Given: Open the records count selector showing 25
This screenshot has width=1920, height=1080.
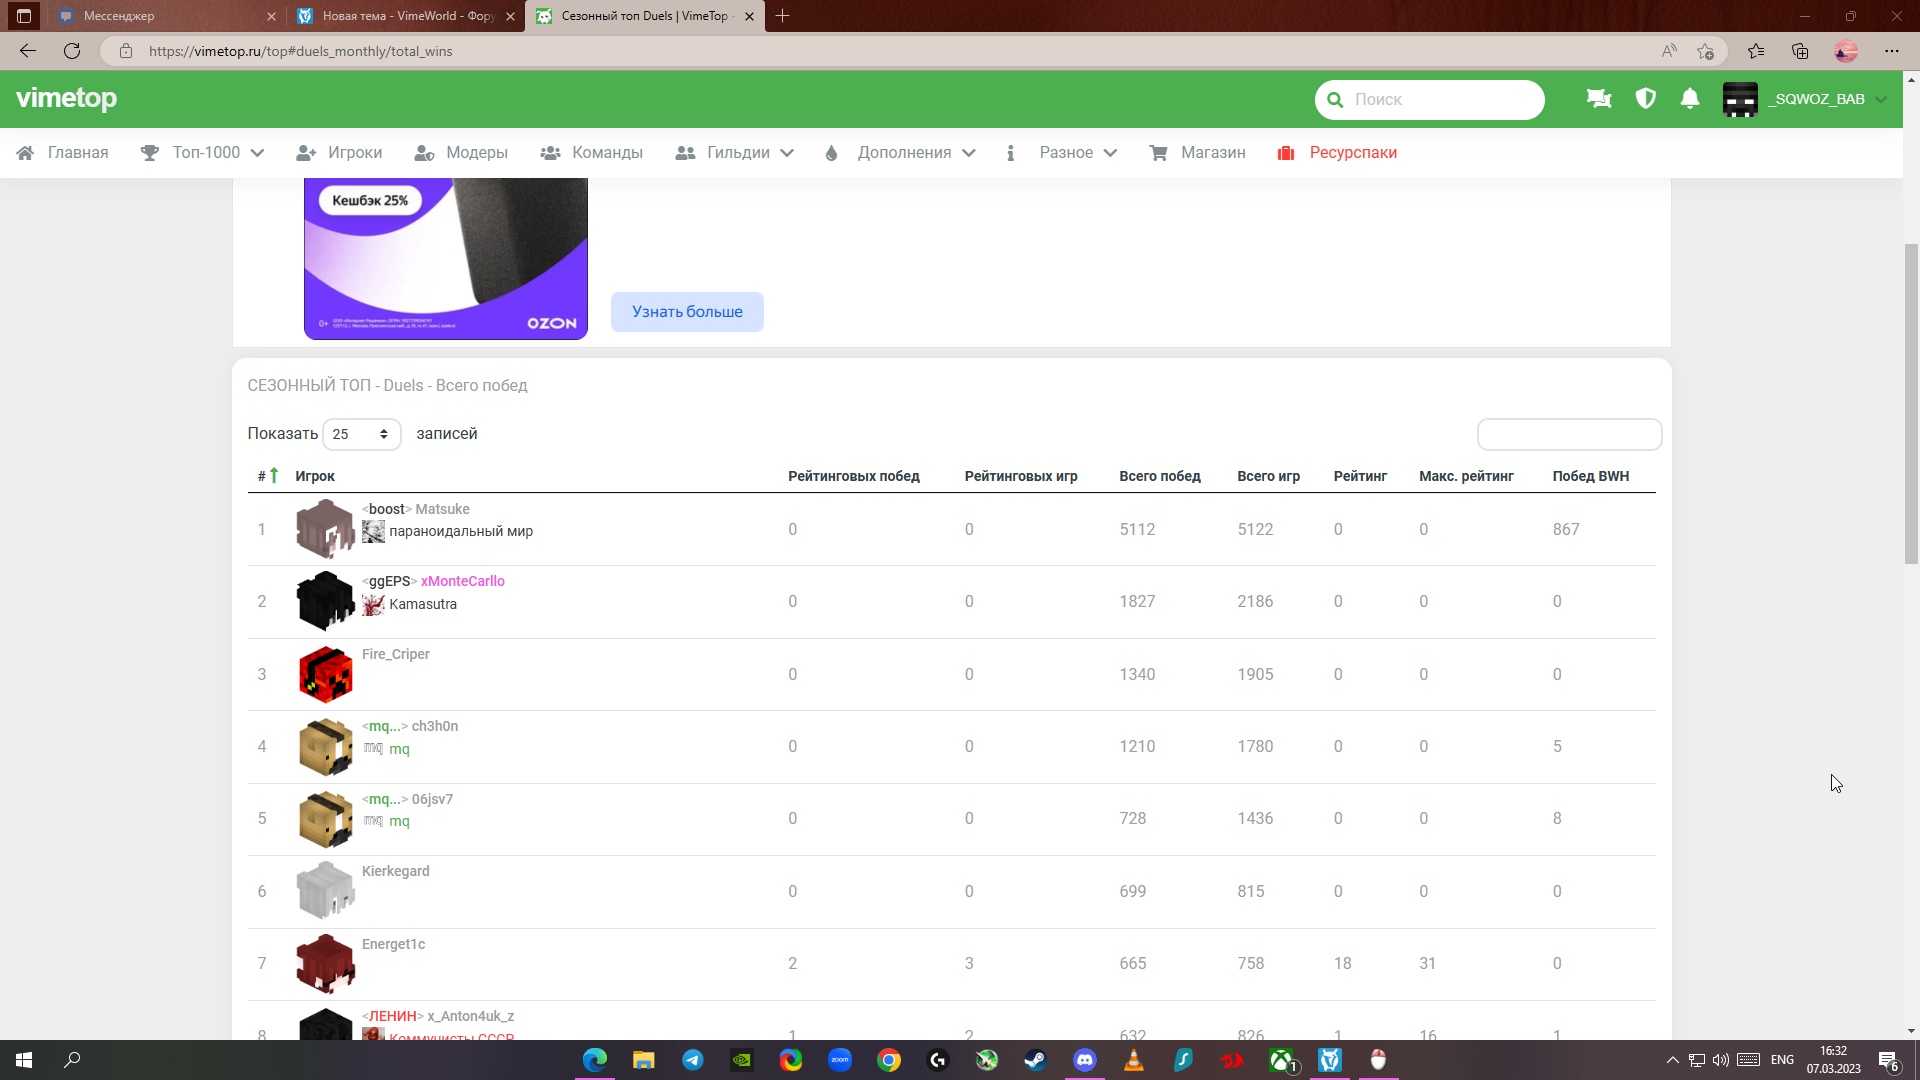Looking at the screenshot, I should pos(361,434).
